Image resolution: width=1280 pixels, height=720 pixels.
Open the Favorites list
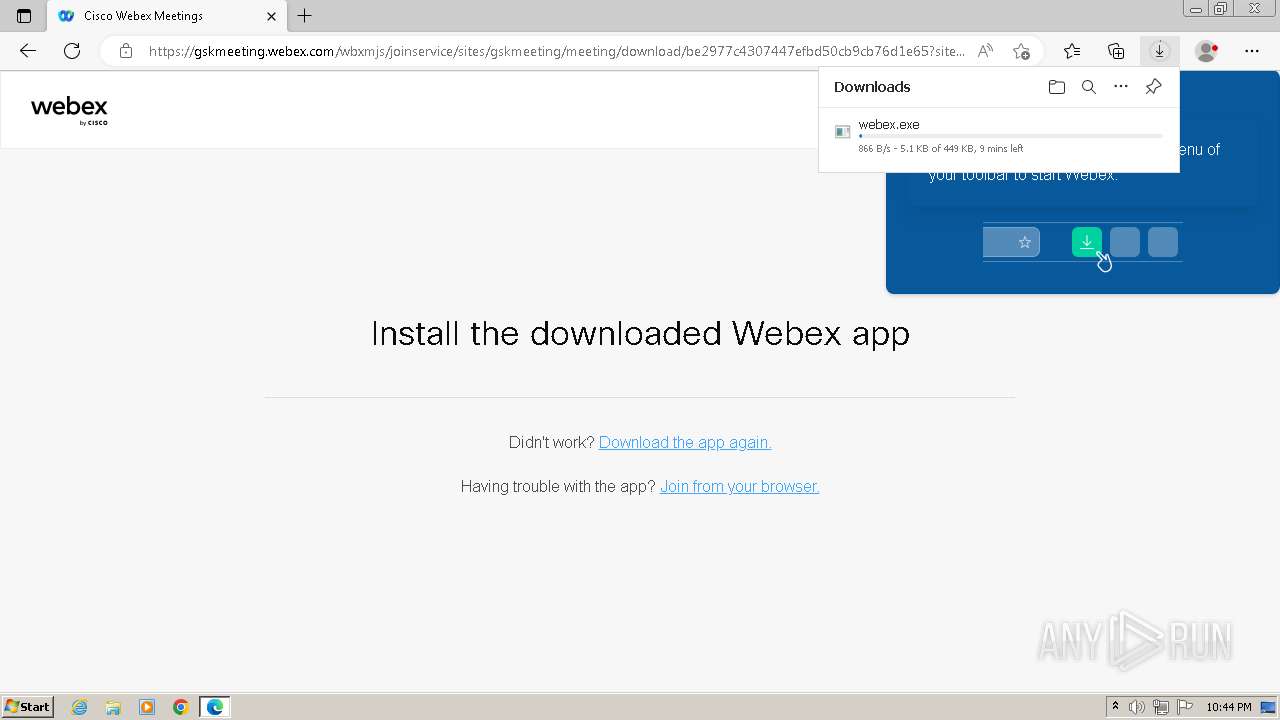[x=1072, y=51]
